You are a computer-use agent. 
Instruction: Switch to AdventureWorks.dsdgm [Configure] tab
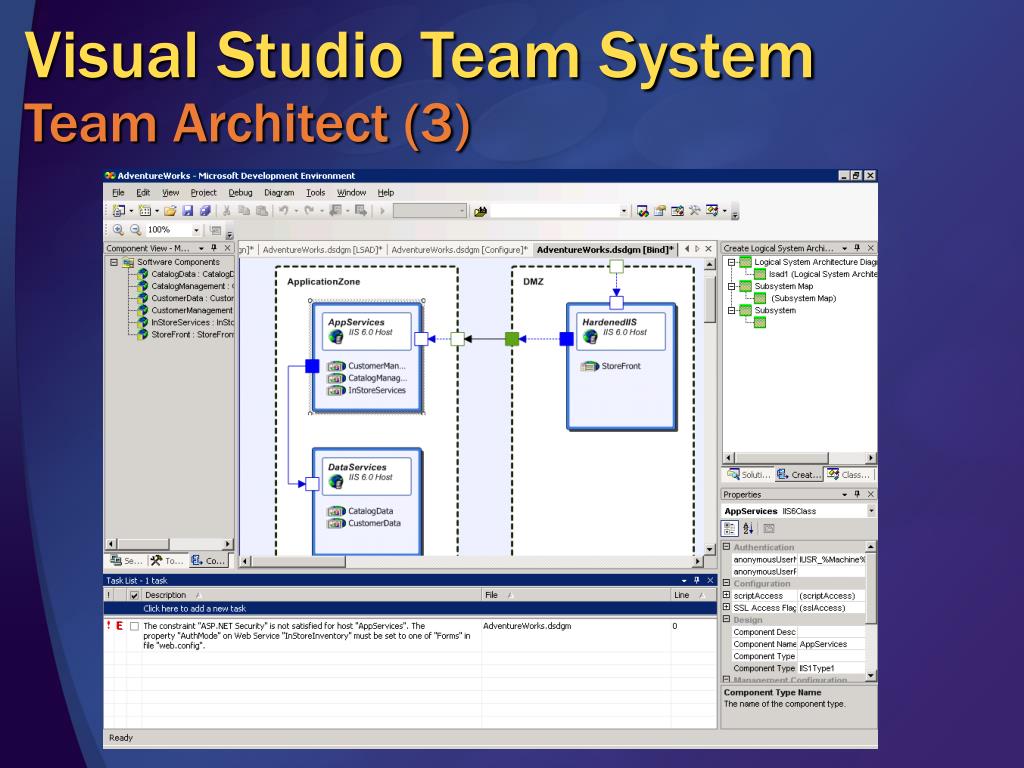click(x=459, y=249)
